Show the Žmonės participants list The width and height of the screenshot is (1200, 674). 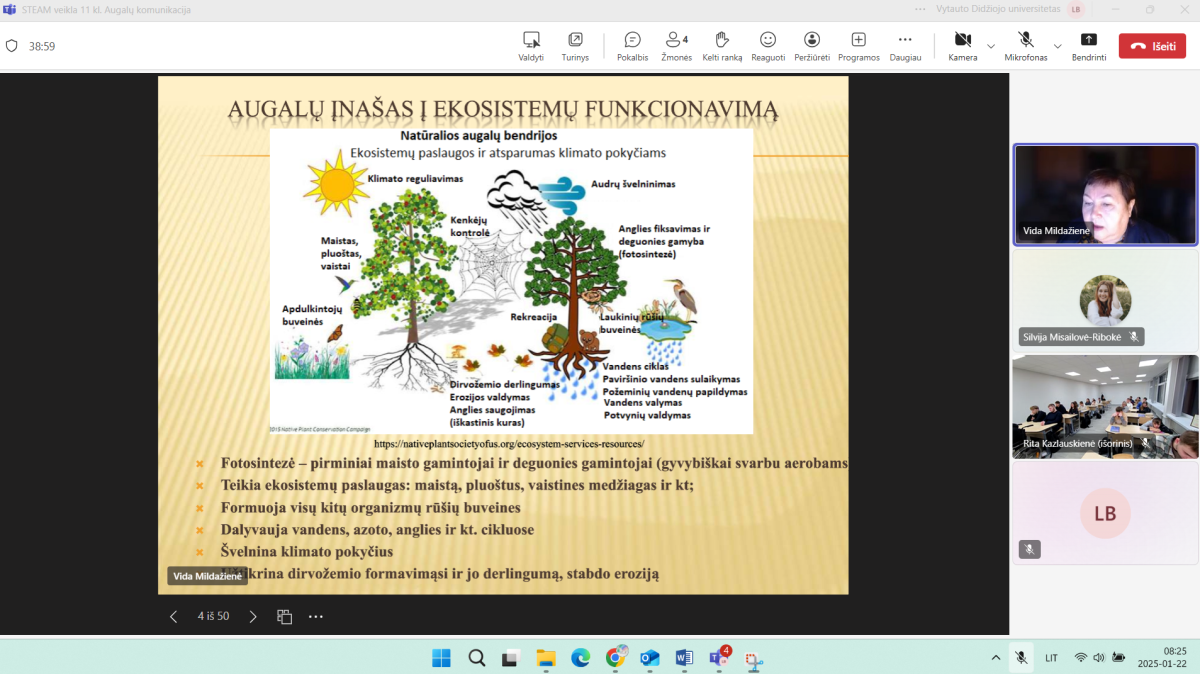click(x=676, y=46)
